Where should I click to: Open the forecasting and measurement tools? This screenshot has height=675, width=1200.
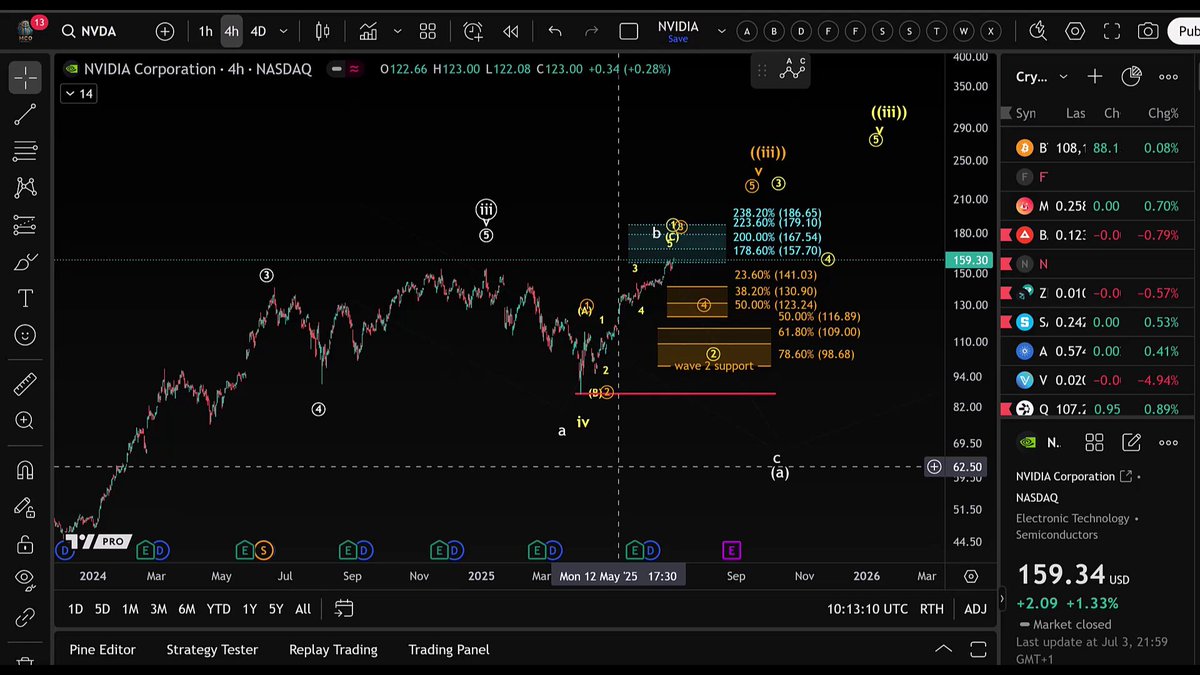(25, 225)
